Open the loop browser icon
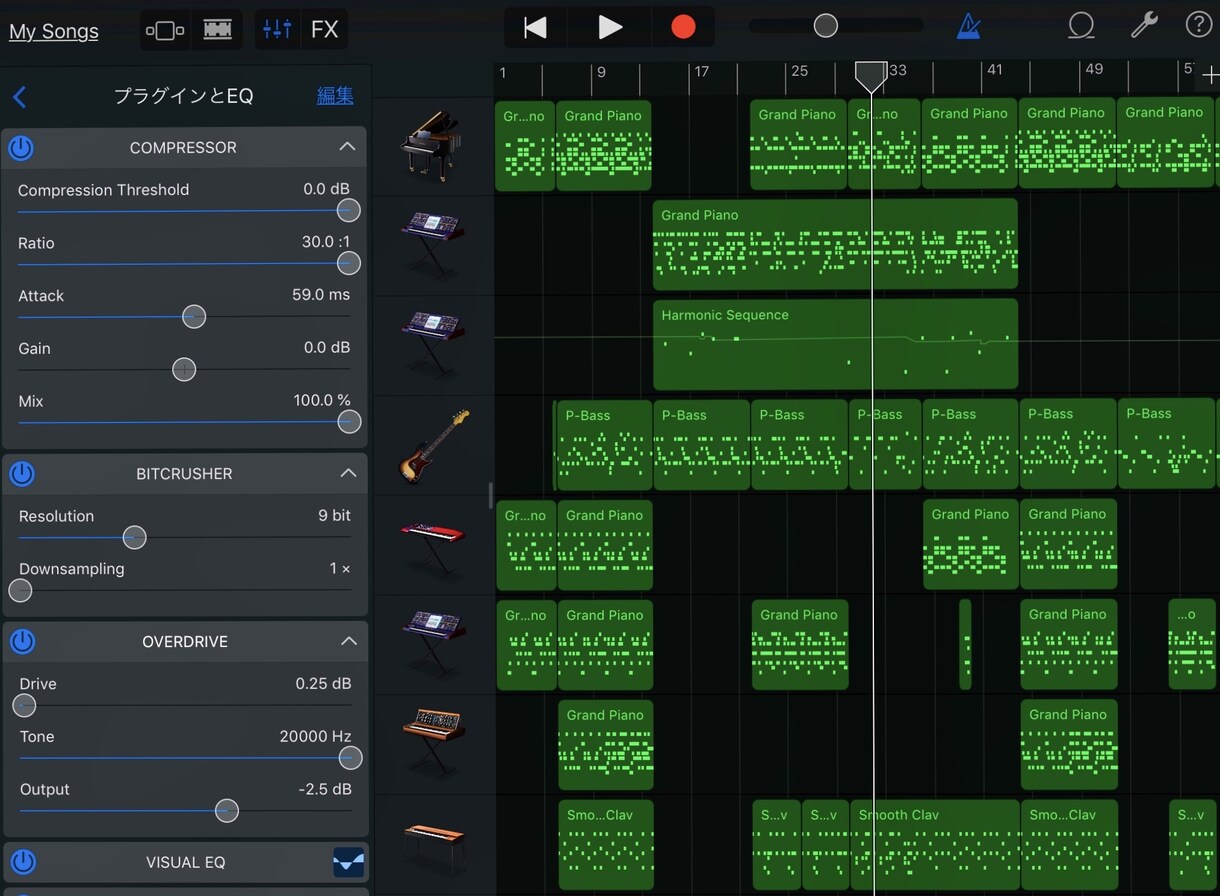 point(1081,27)
